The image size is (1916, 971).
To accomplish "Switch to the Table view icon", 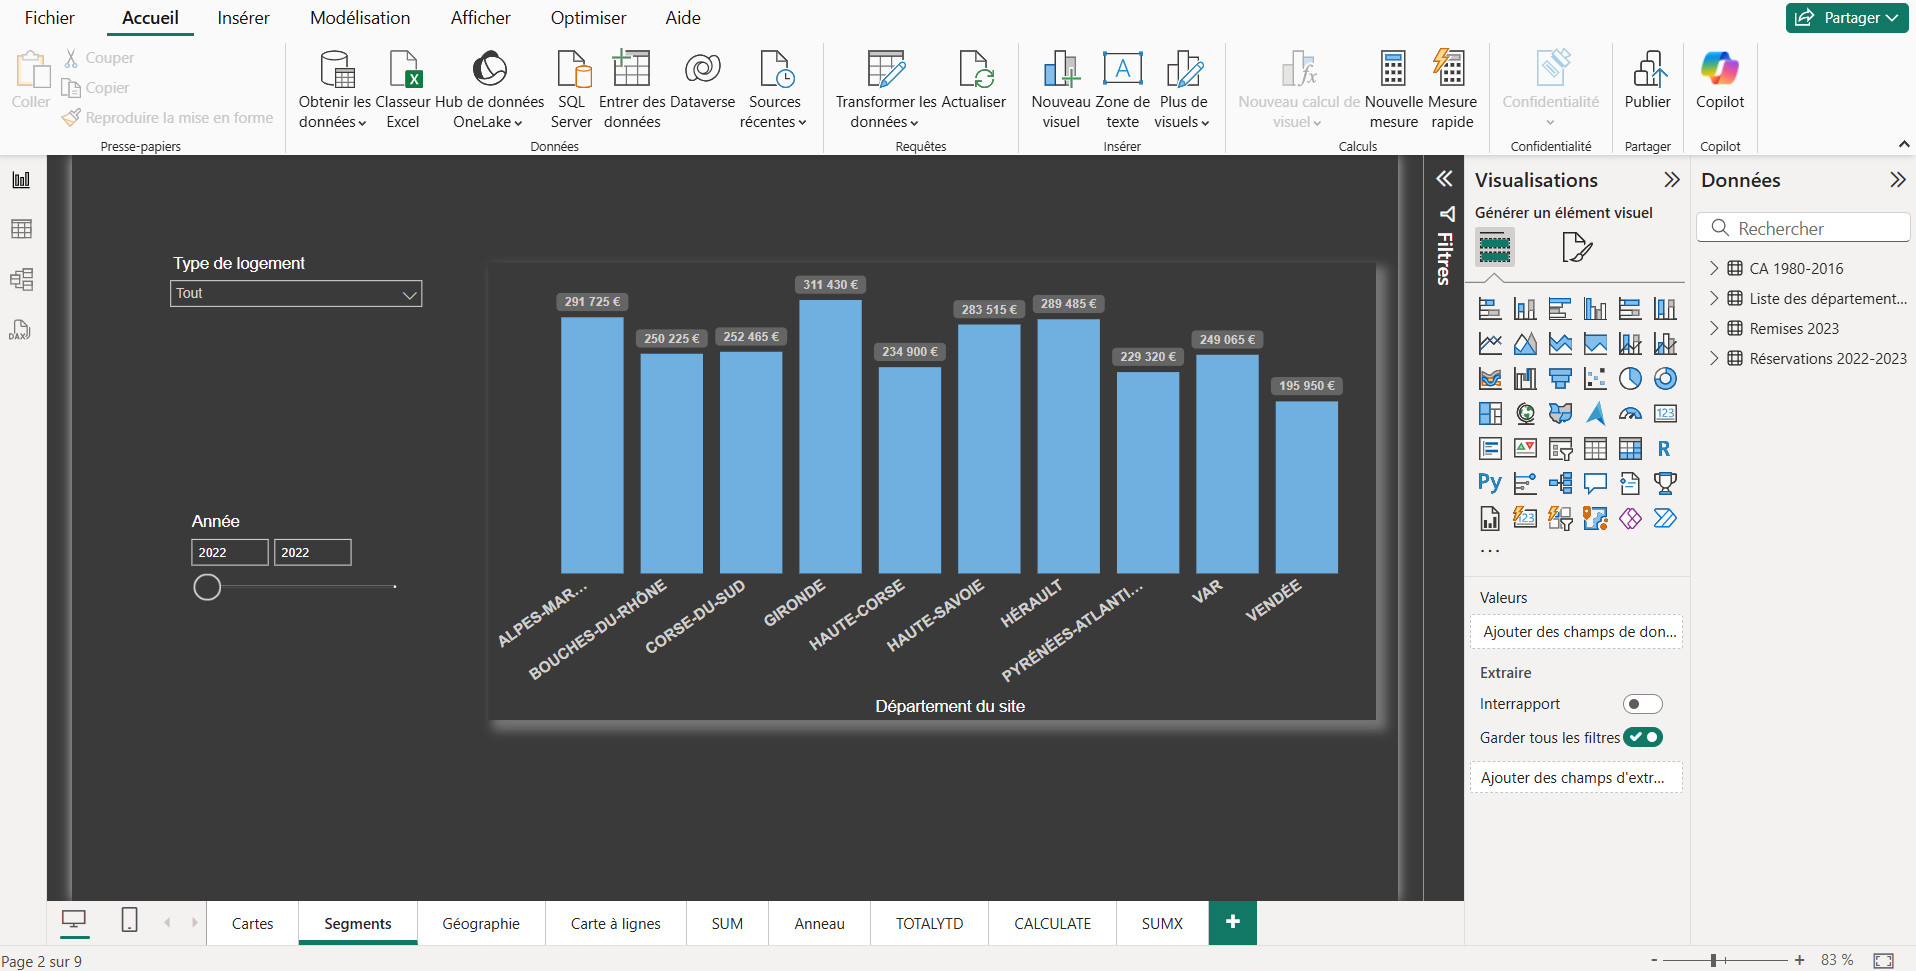I will pos(21,229).
